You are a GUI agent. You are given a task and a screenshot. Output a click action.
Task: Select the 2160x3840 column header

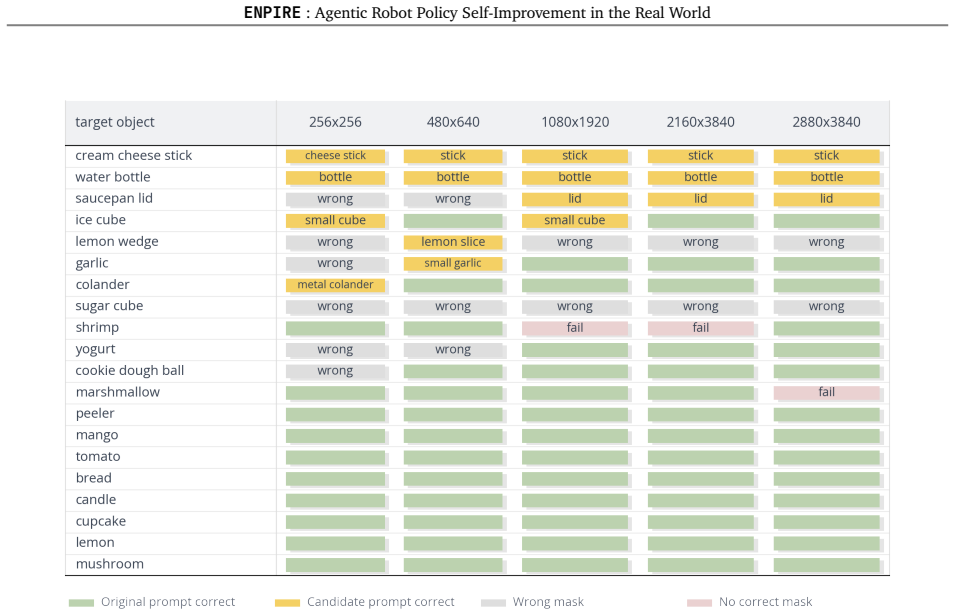pos(700,122)
